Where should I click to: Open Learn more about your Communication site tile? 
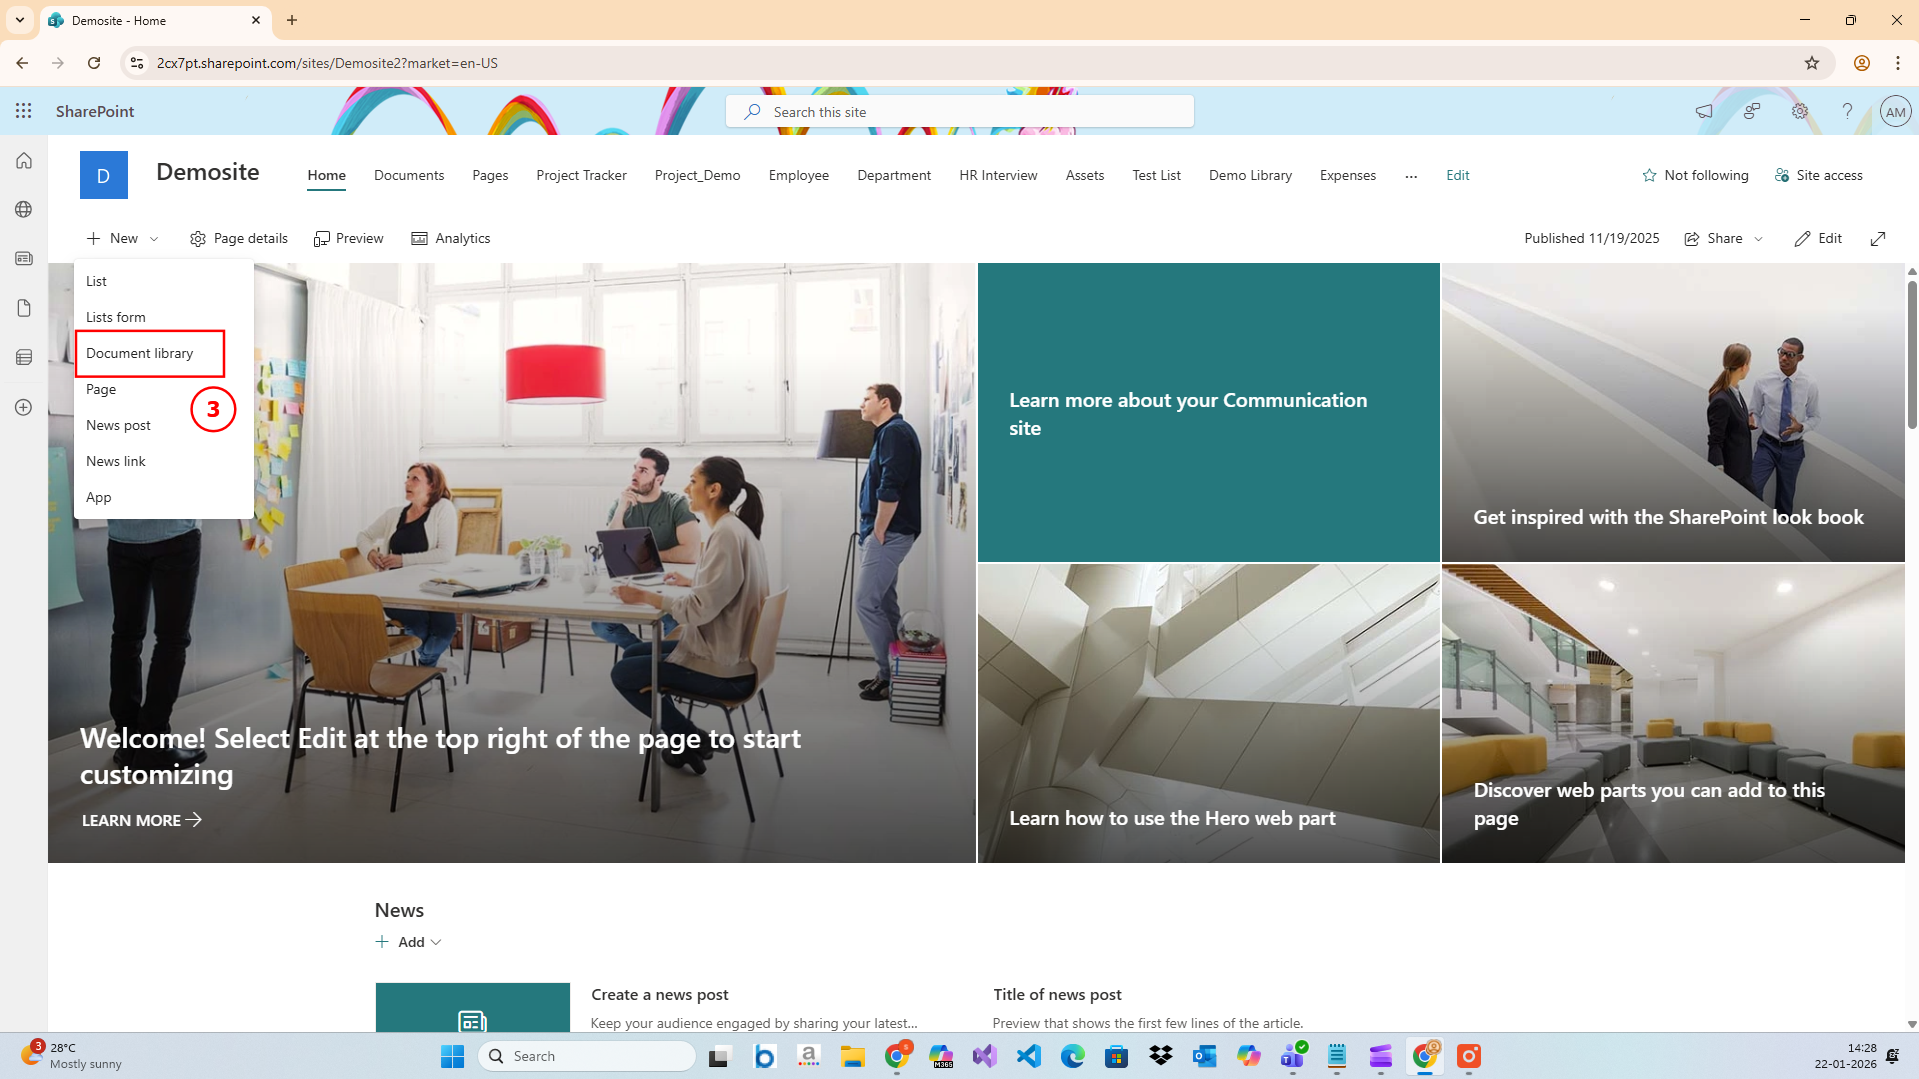[1209, 413]
